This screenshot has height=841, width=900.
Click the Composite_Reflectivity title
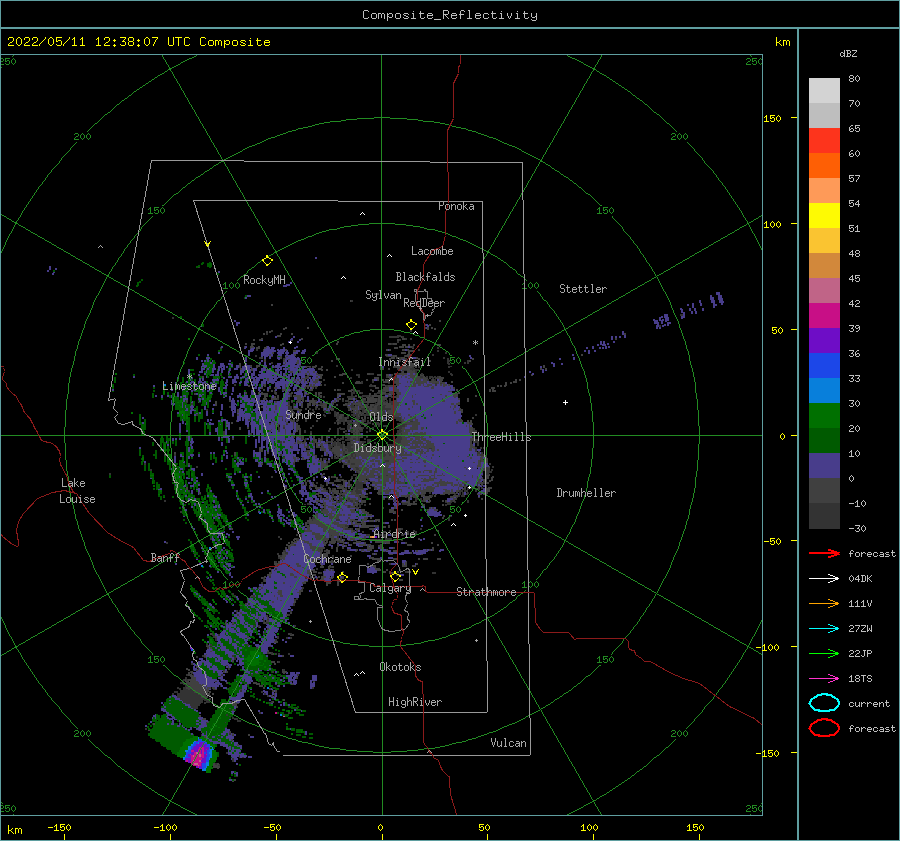[x=450, y=15]
